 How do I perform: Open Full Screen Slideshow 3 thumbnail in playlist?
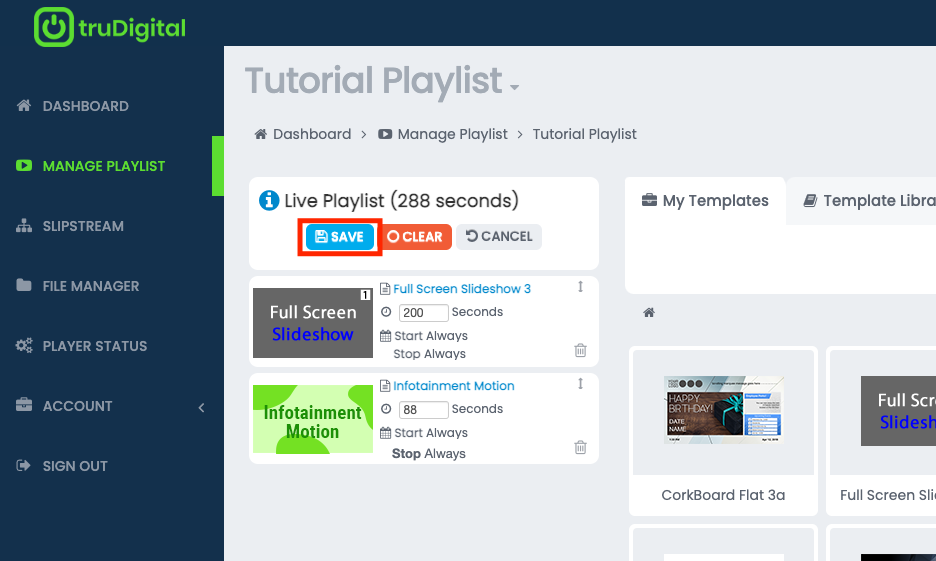[x=313, y=323]
